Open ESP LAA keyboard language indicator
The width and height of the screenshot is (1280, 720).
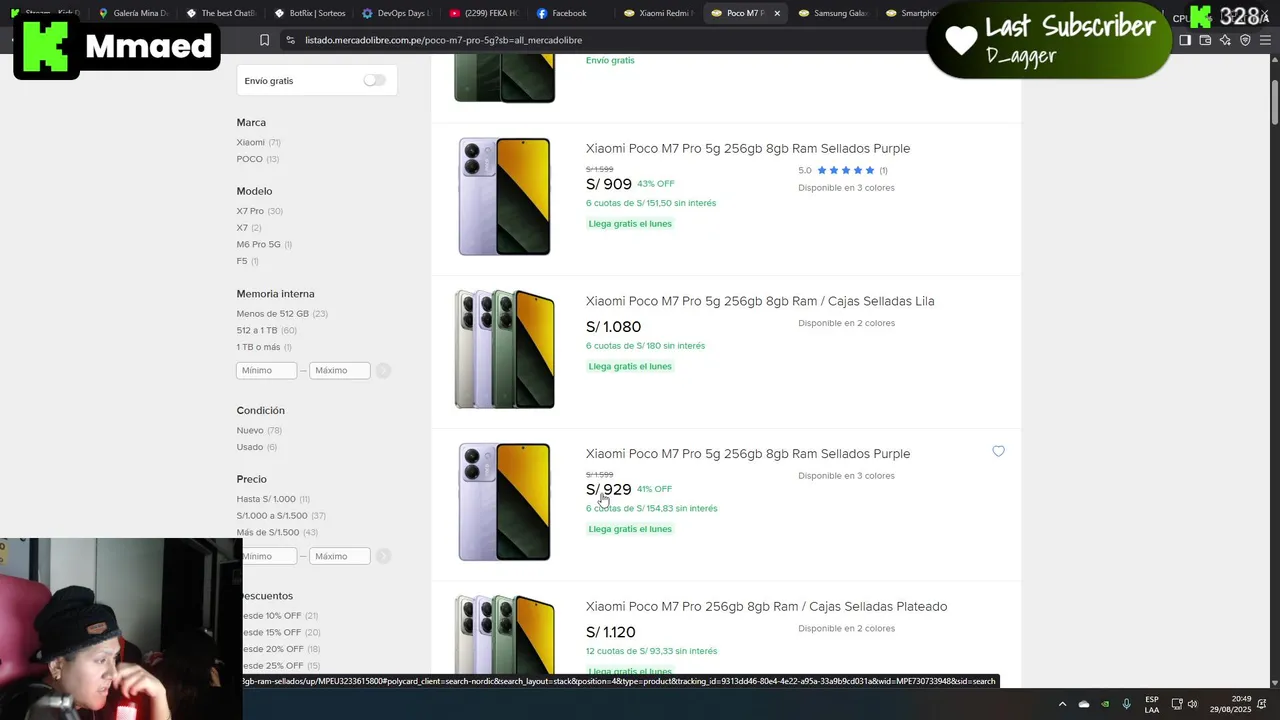coord(1152,704)
